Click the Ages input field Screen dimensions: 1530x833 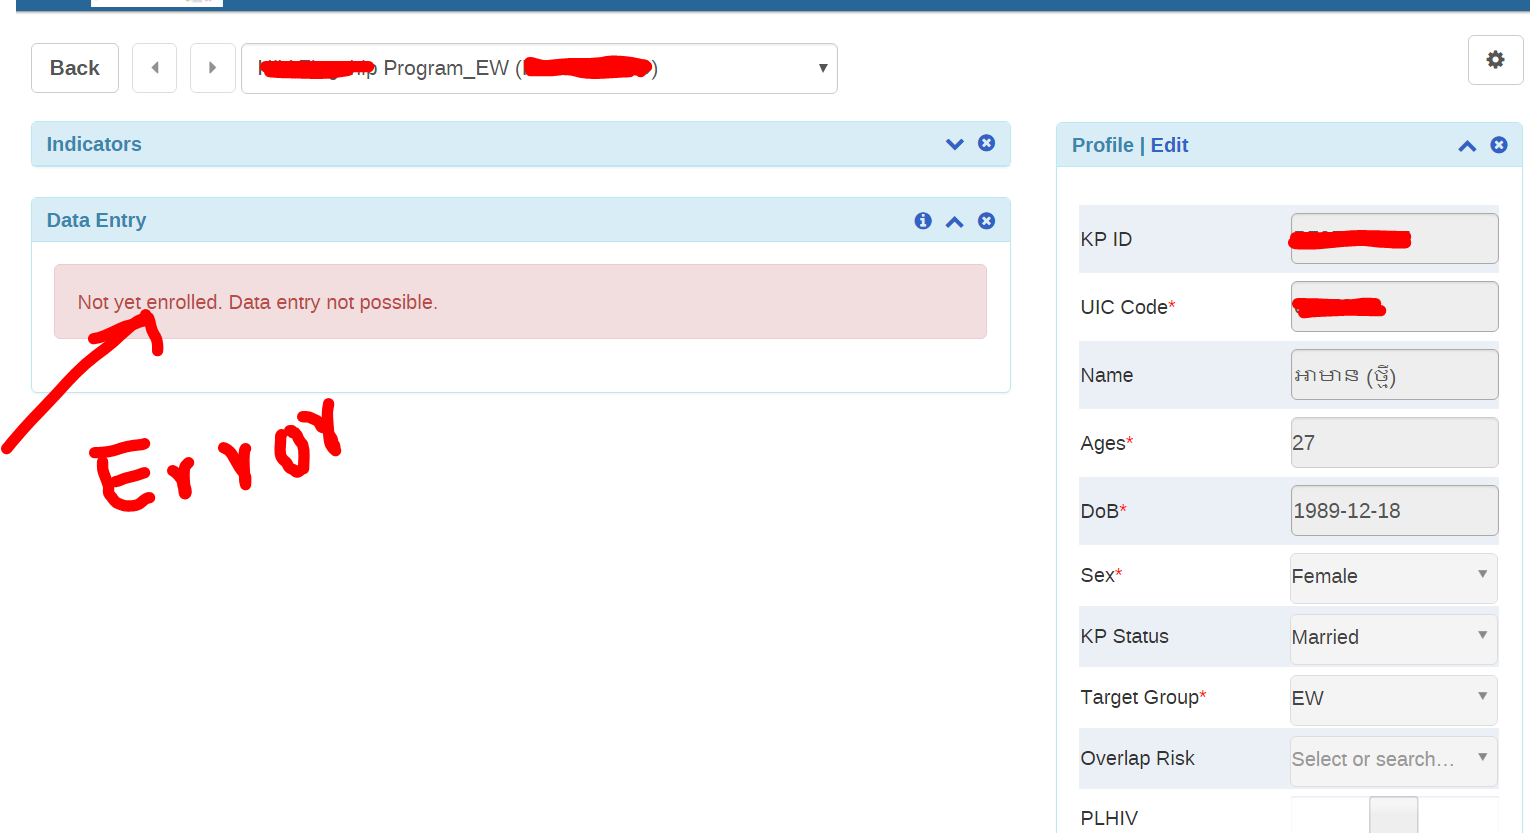point(1393,443)
